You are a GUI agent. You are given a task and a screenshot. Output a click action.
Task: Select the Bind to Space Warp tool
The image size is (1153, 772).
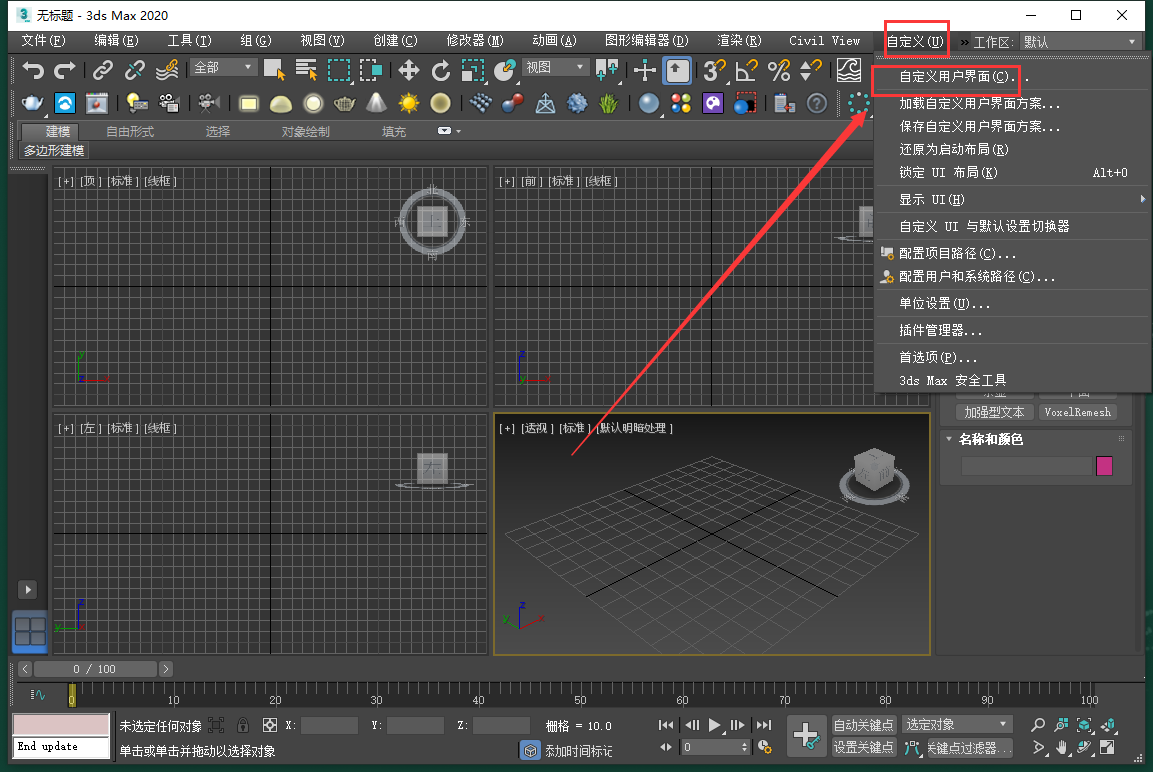point(167,70)
